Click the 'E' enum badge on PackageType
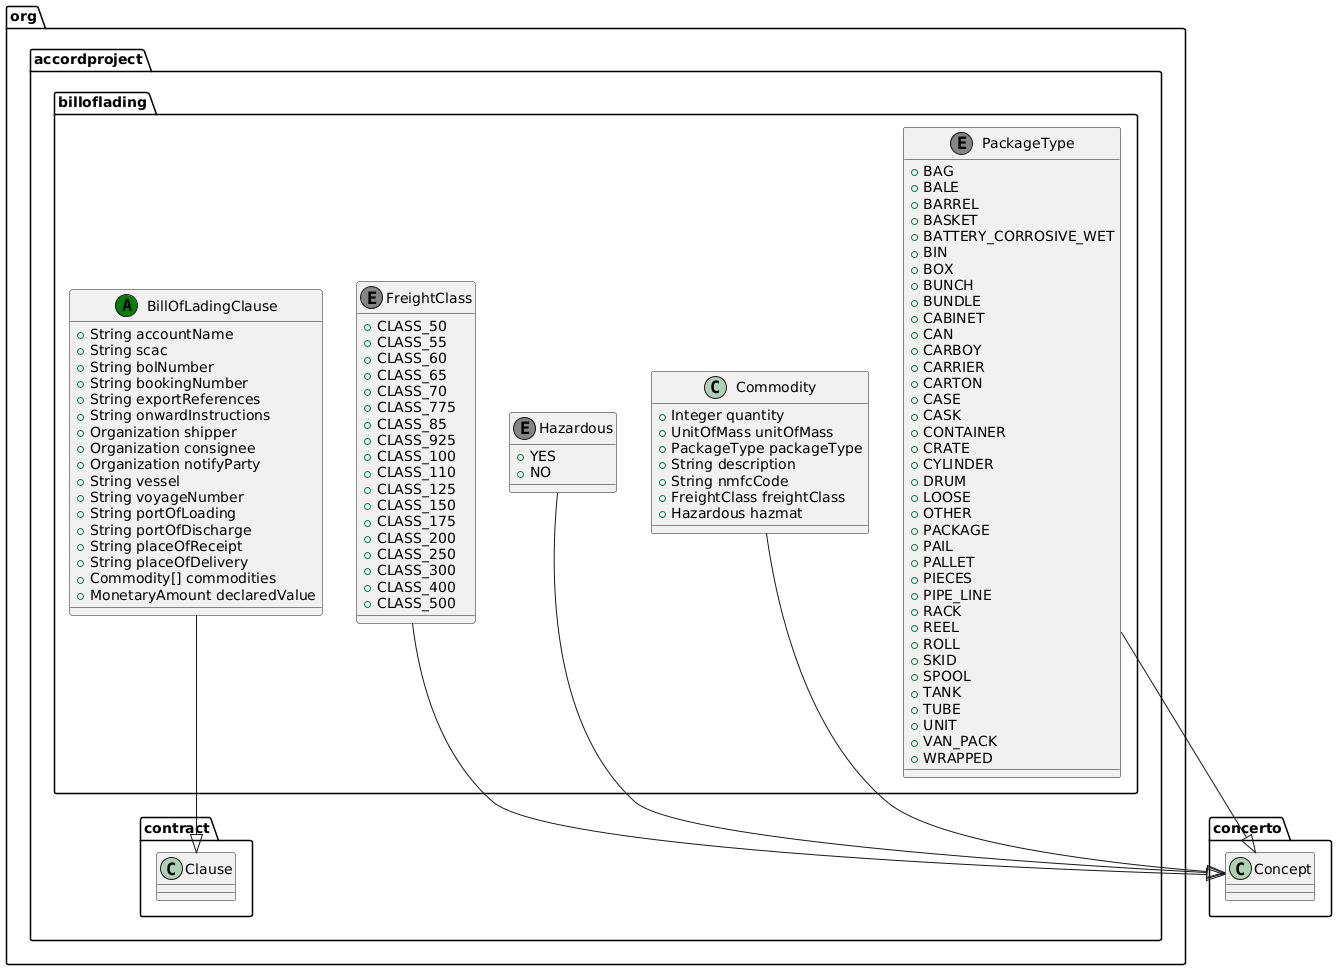1337x970 pixels. (961, 143)
